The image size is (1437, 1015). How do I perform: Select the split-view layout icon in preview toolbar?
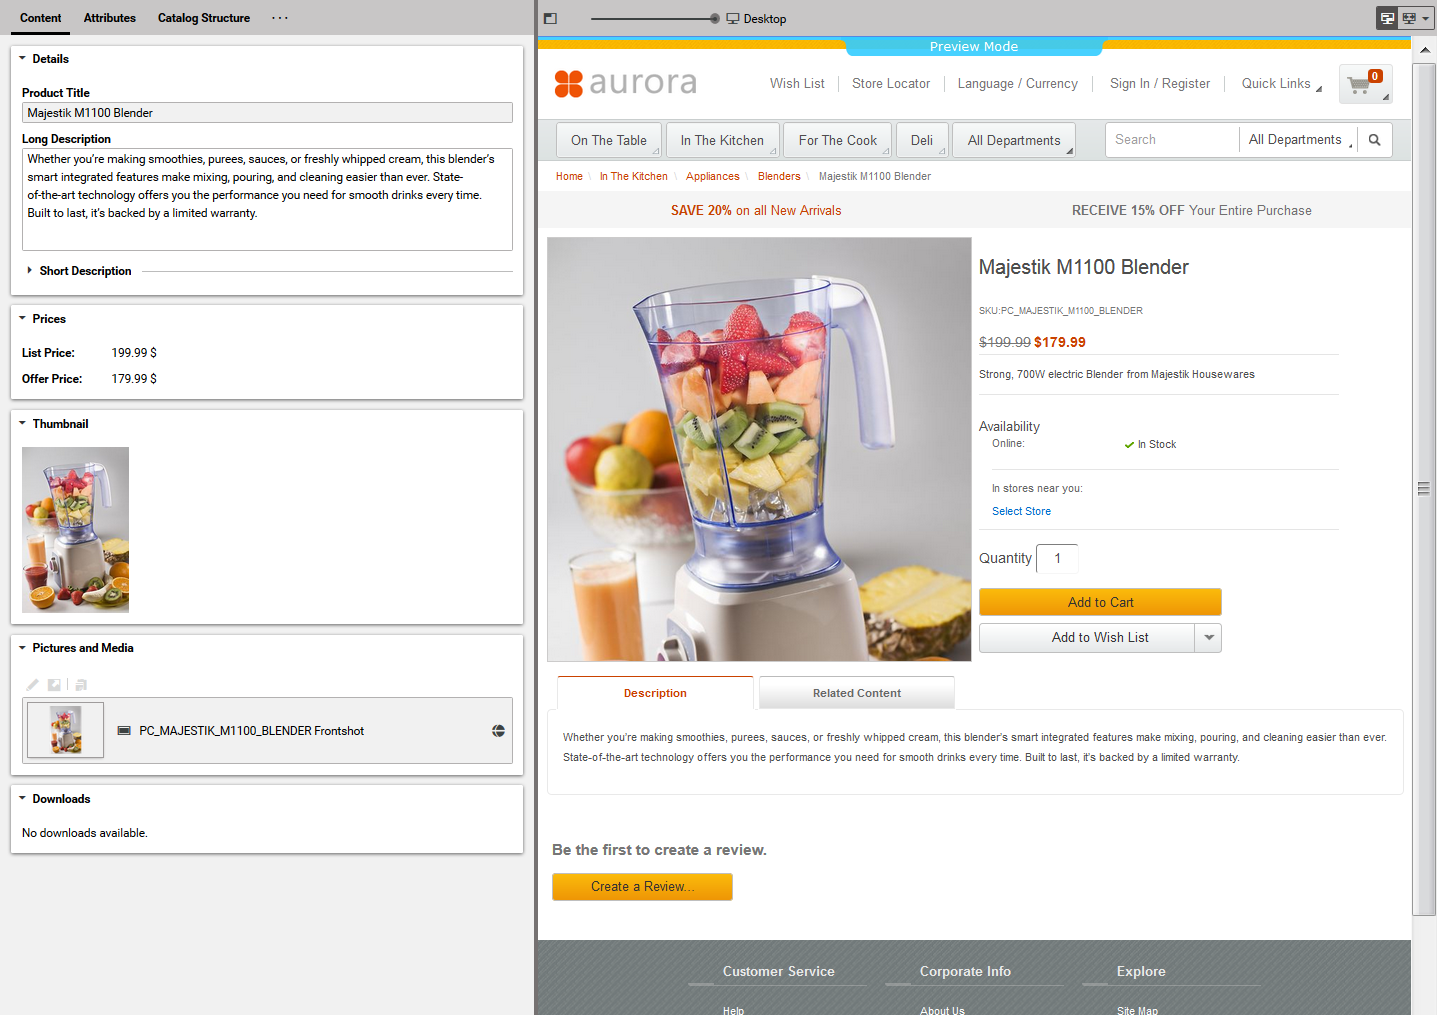549,18
